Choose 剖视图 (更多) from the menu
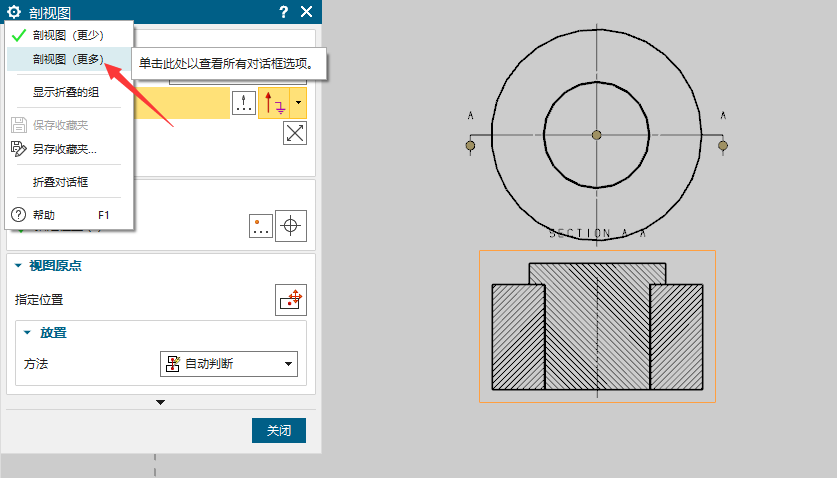The image size is (837, 478). (67, 60)
